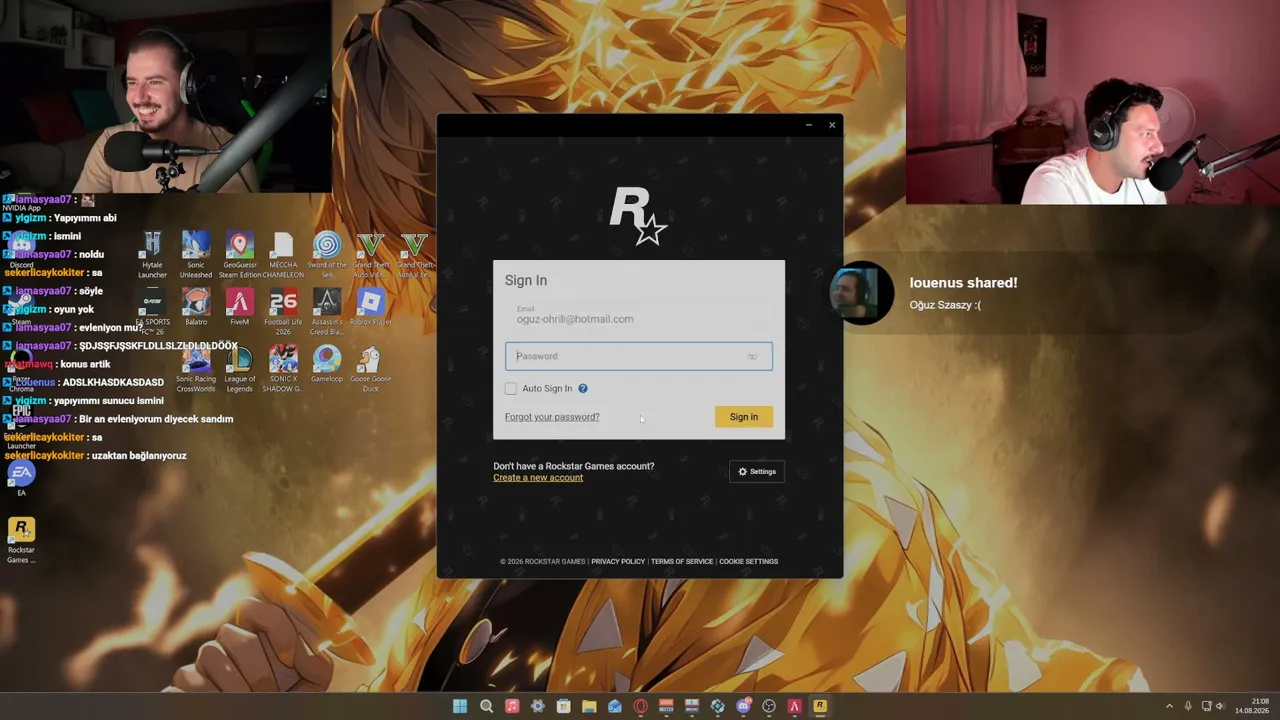Select the Assassin's Creed desktop shortcut
The image size is (1280, 720).
point(327,311)
